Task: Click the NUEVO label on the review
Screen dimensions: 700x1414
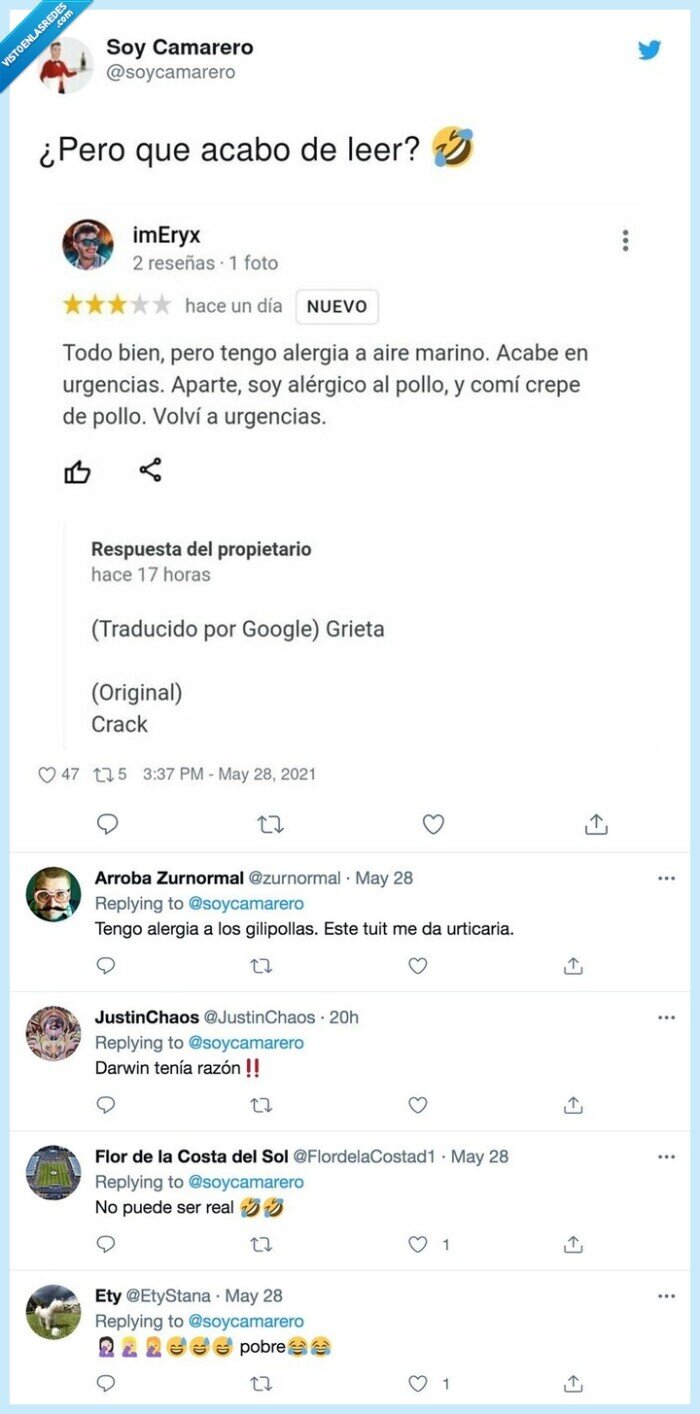Action: pyautogui.click(x=337, y=307)
